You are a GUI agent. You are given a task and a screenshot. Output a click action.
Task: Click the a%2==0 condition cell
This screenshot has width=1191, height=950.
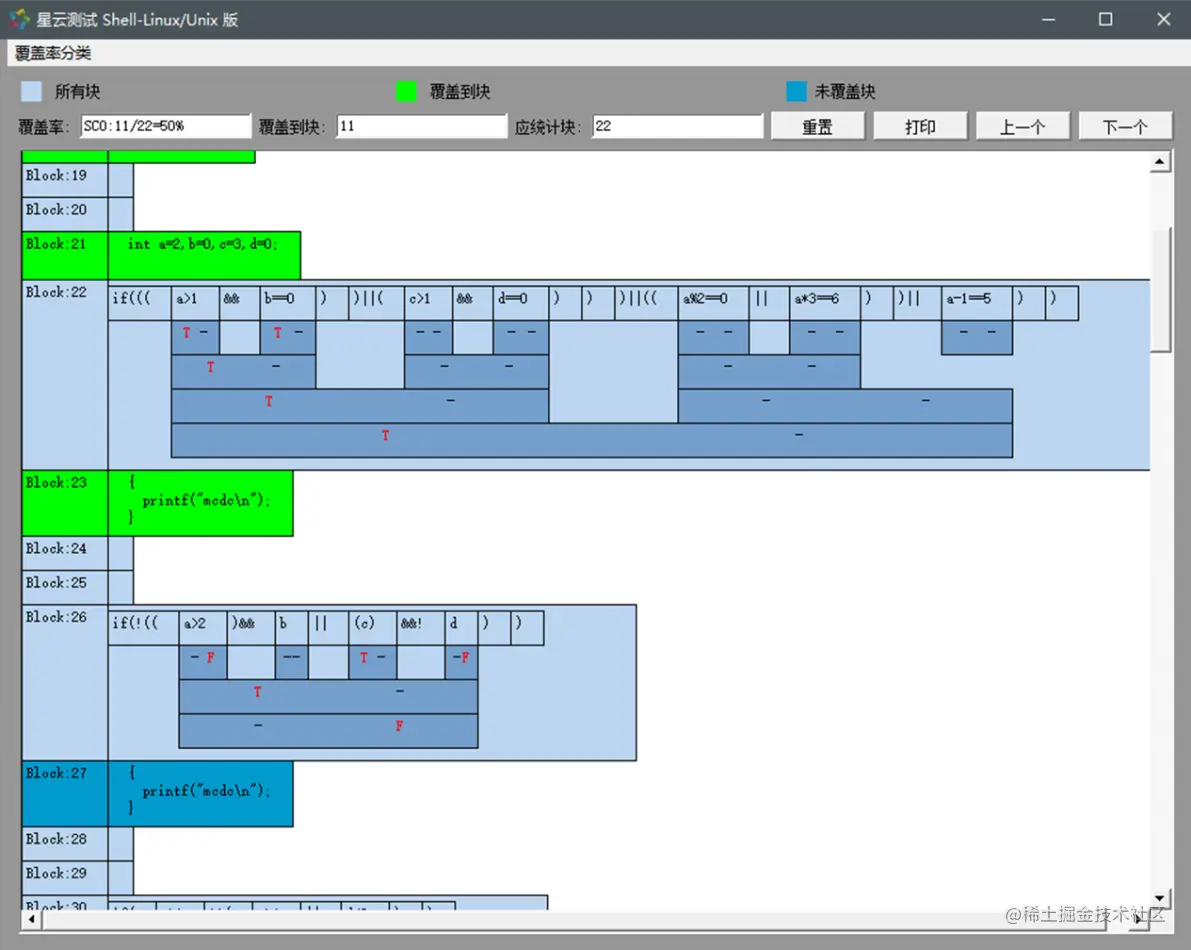[713, 303]
